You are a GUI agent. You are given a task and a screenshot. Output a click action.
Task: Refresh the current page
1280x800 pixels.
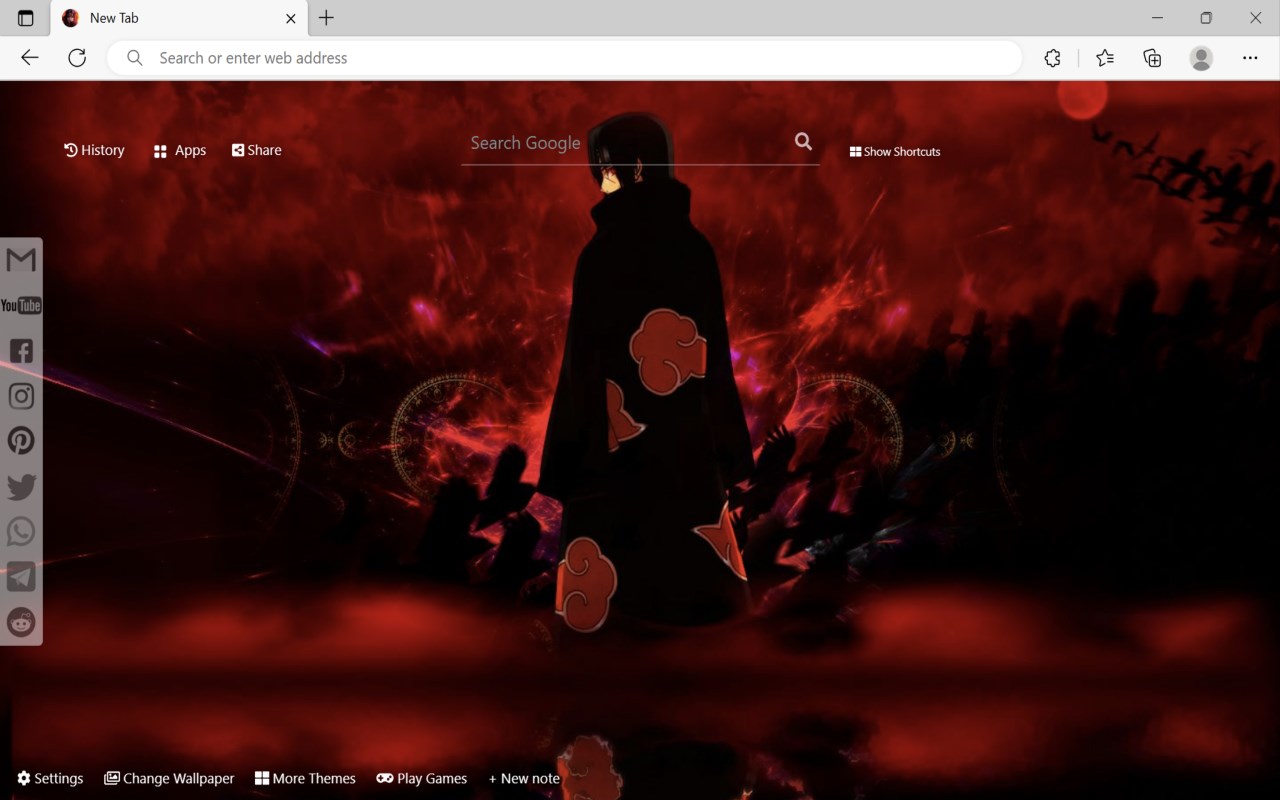(77, 58)
